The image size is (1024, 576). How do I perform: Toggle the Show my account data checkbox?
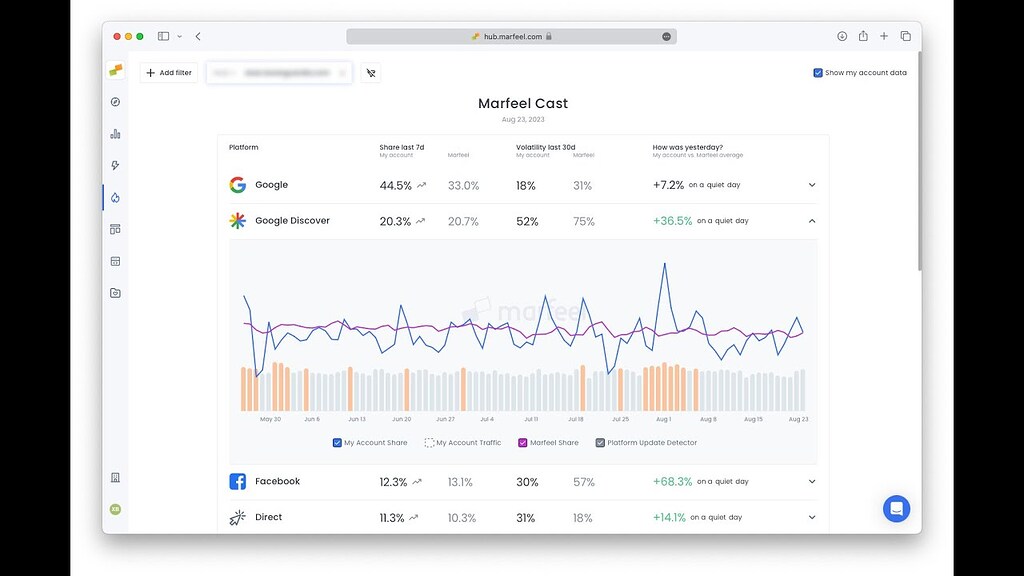coord(817,72)
